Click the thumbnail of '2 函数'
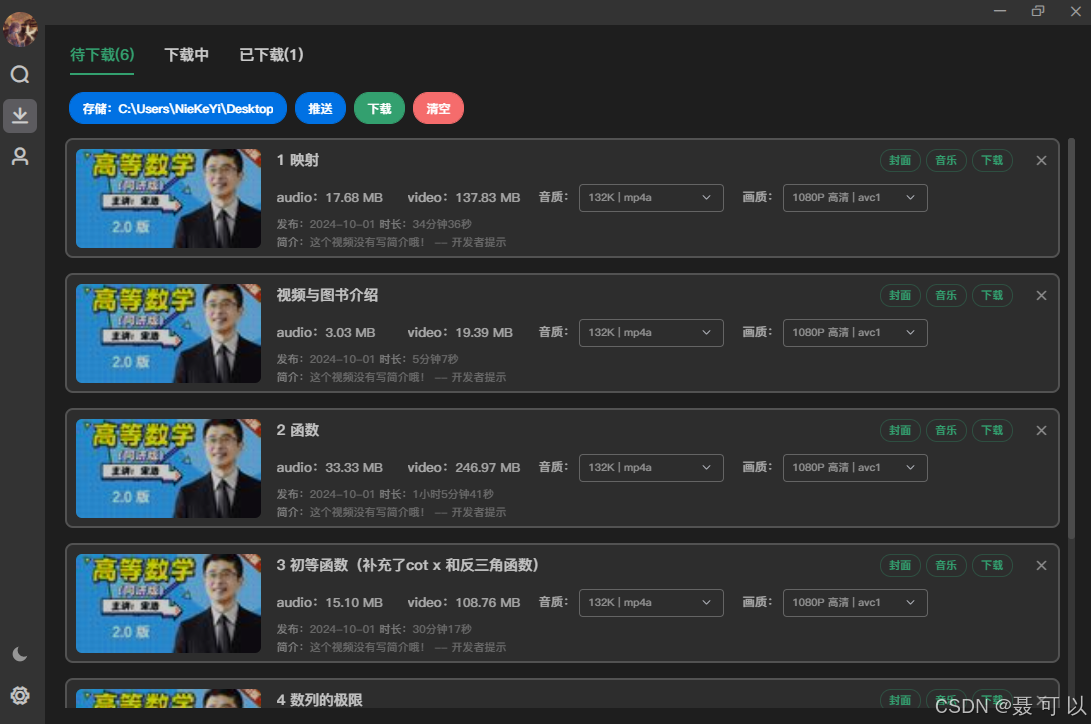The height and width of the screenshot is (724, 1091). pyautogui.click(x=168, y=468)
